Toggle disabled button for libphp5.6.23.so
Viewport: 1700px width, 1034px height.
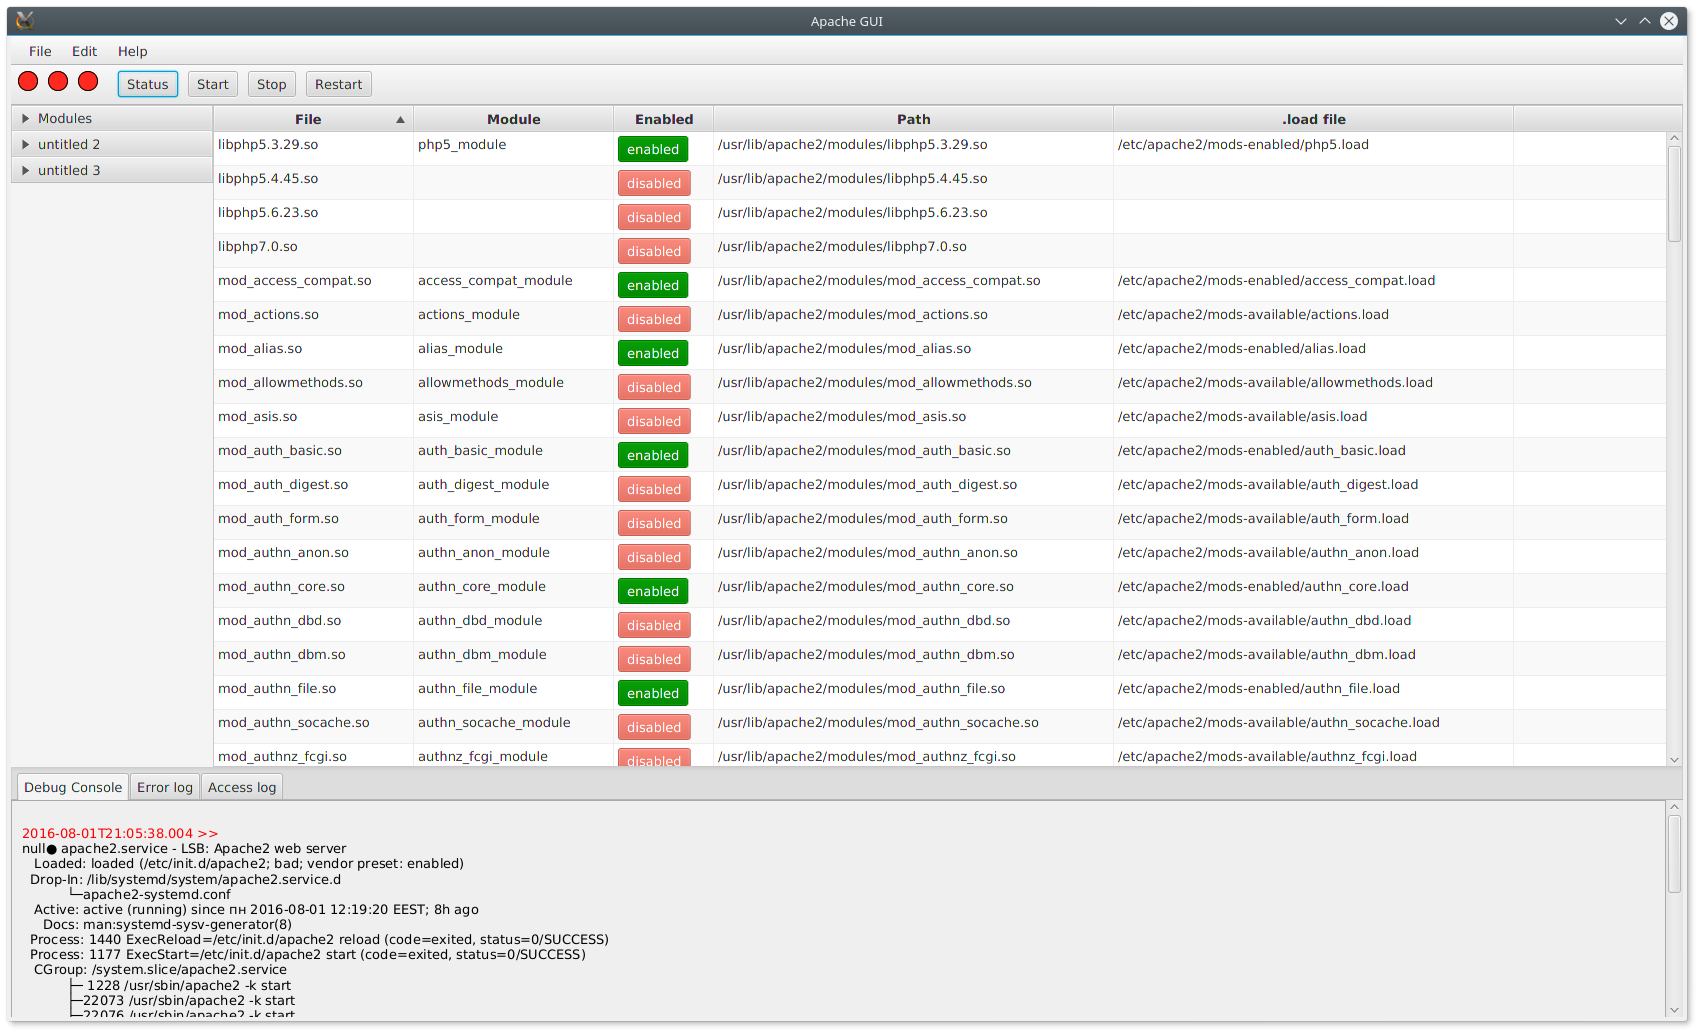point(654,217)
